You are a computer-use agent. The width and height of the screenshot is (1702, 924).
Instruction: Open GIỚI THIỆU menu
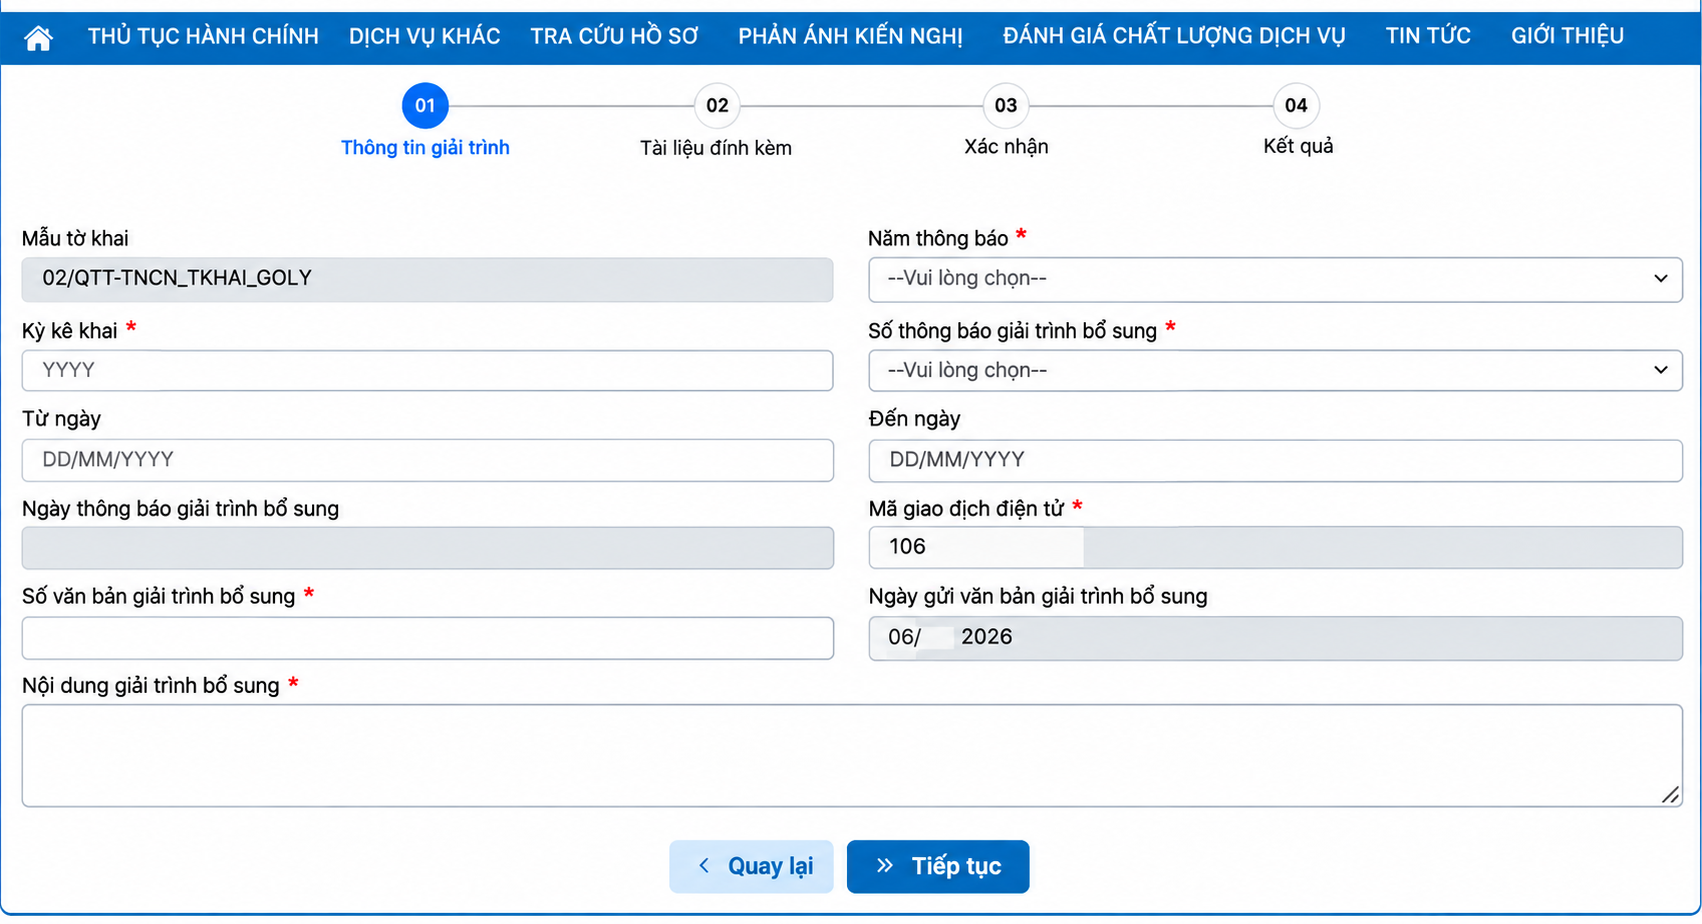[x=1567, y=36]
